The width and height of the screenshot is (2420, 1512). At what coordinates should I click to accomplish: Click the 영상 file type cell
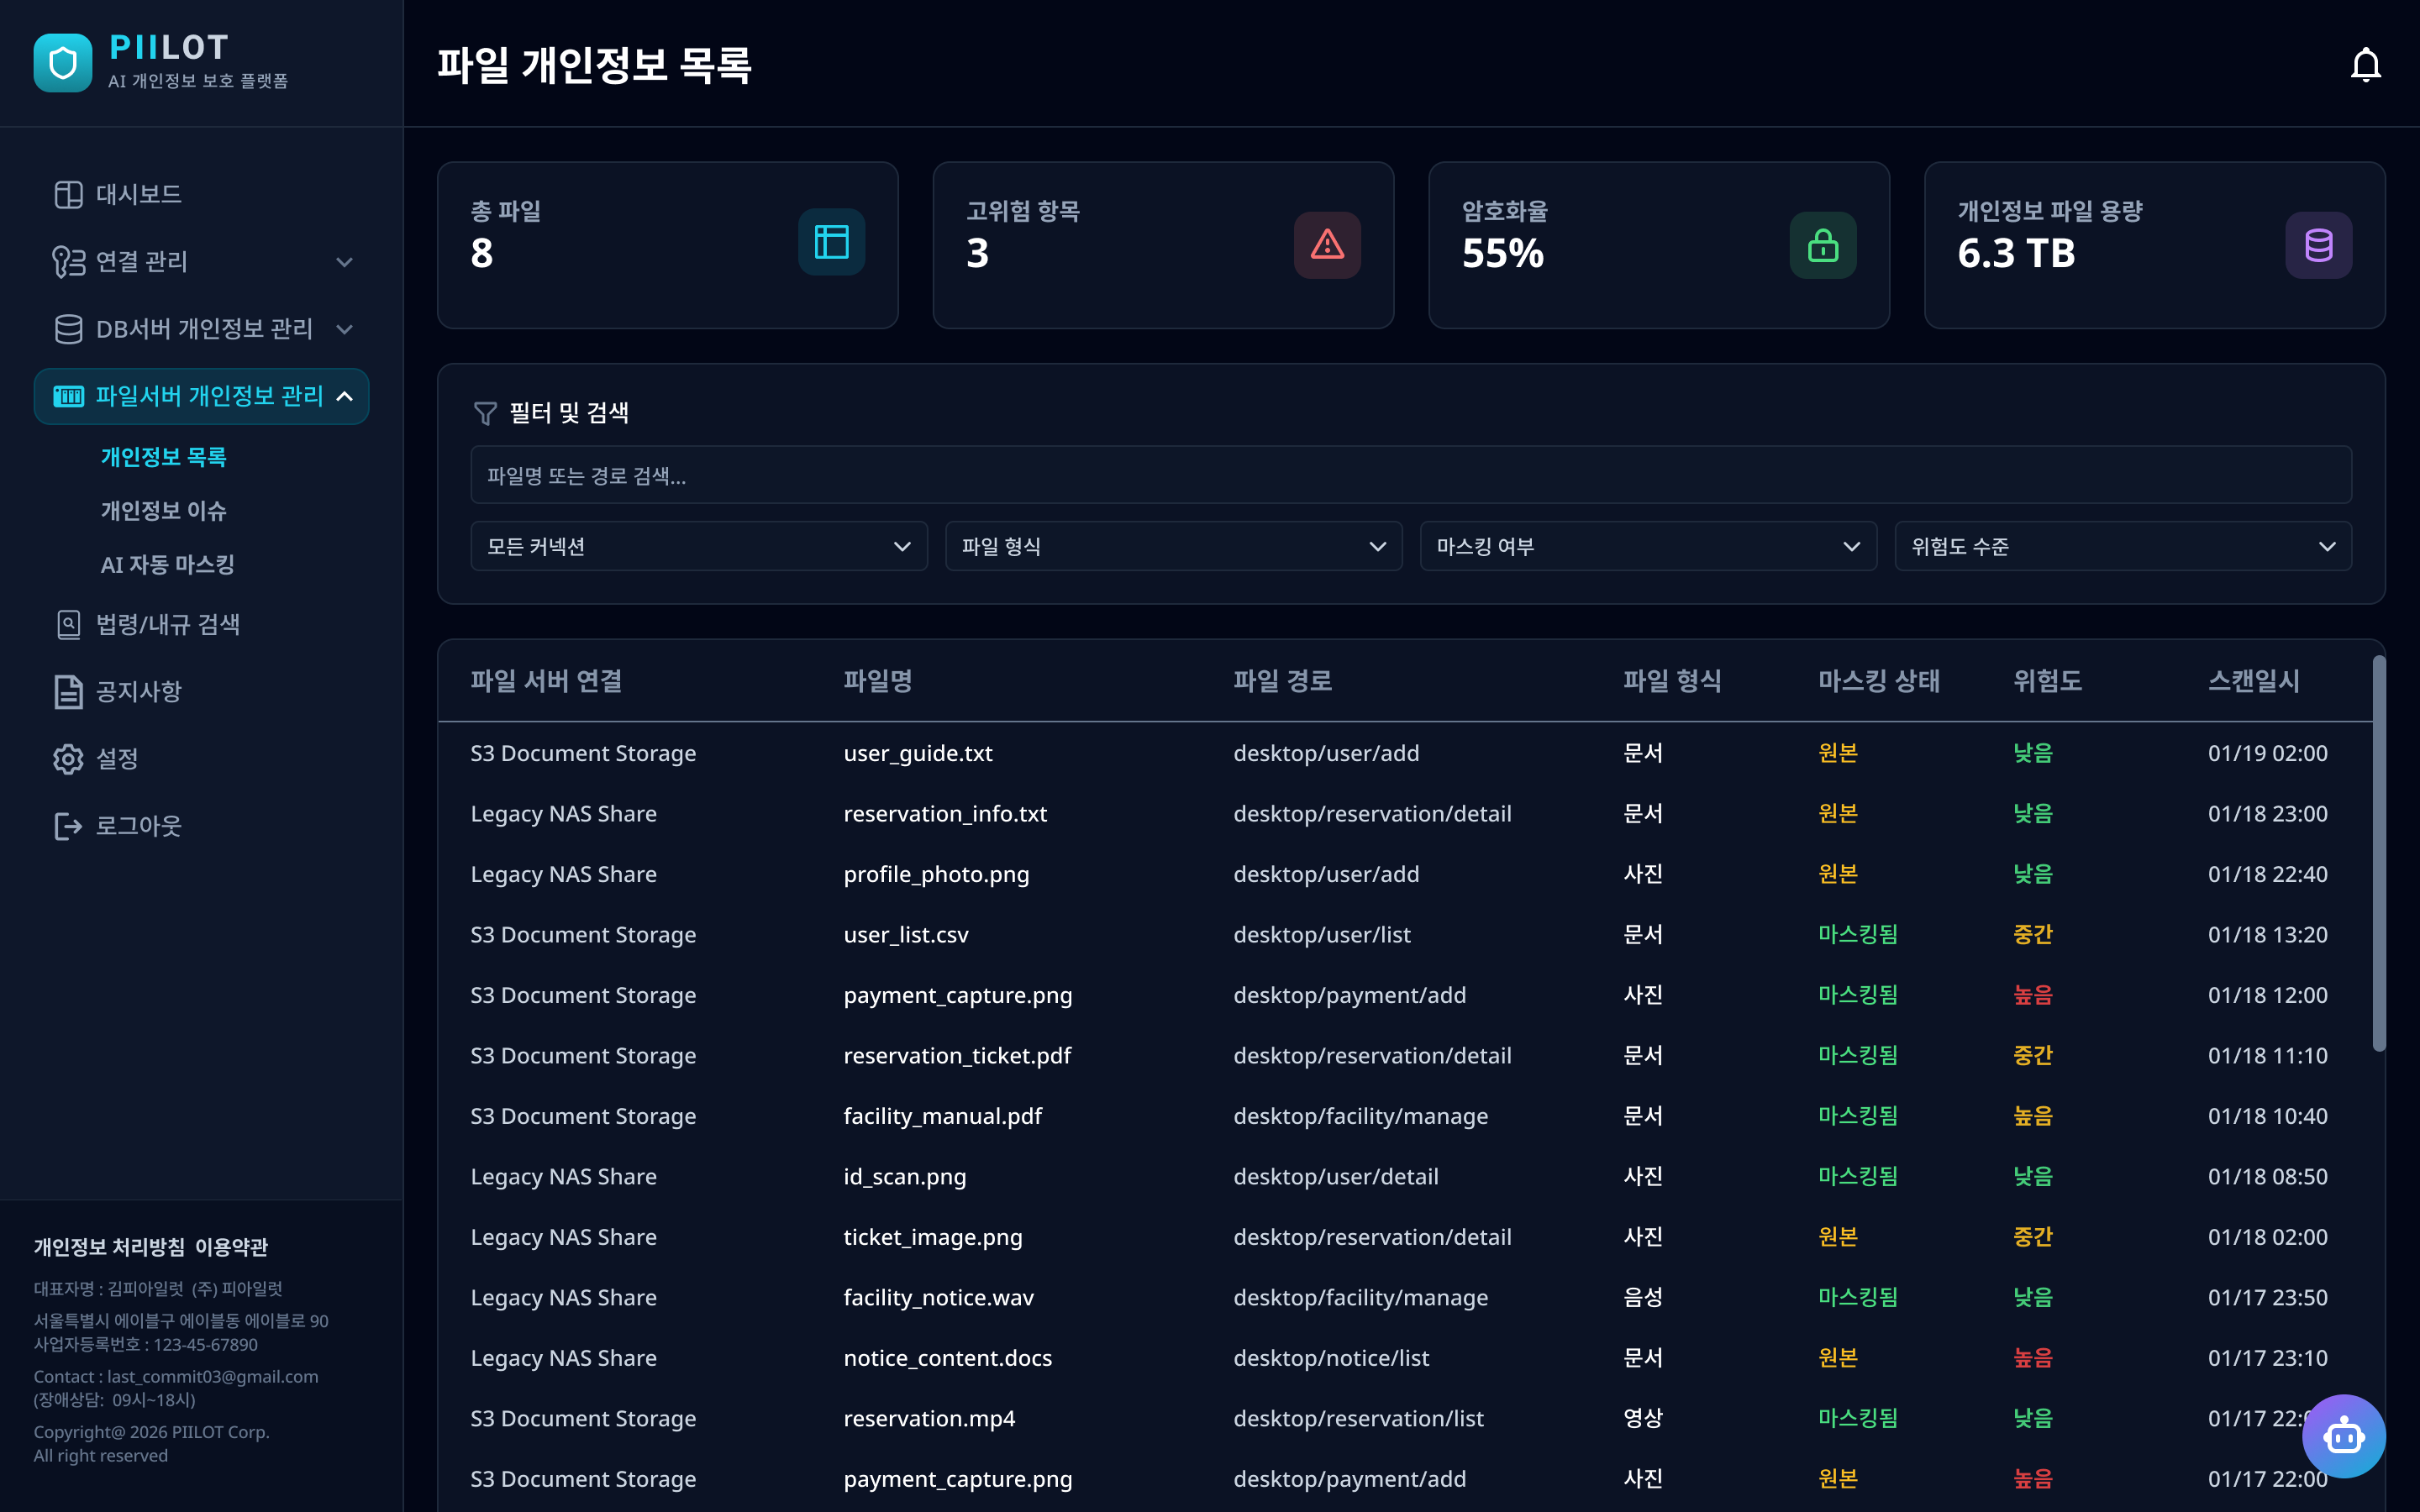(x=1643, y=1419)
